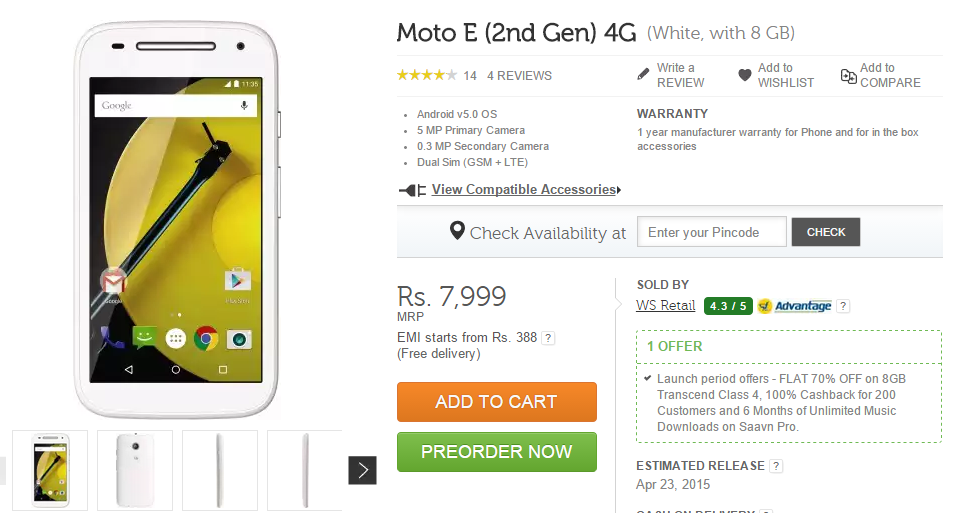Click the star rating display
The width and height of the screenshot is (958, 513).
[x=426, y=75]
